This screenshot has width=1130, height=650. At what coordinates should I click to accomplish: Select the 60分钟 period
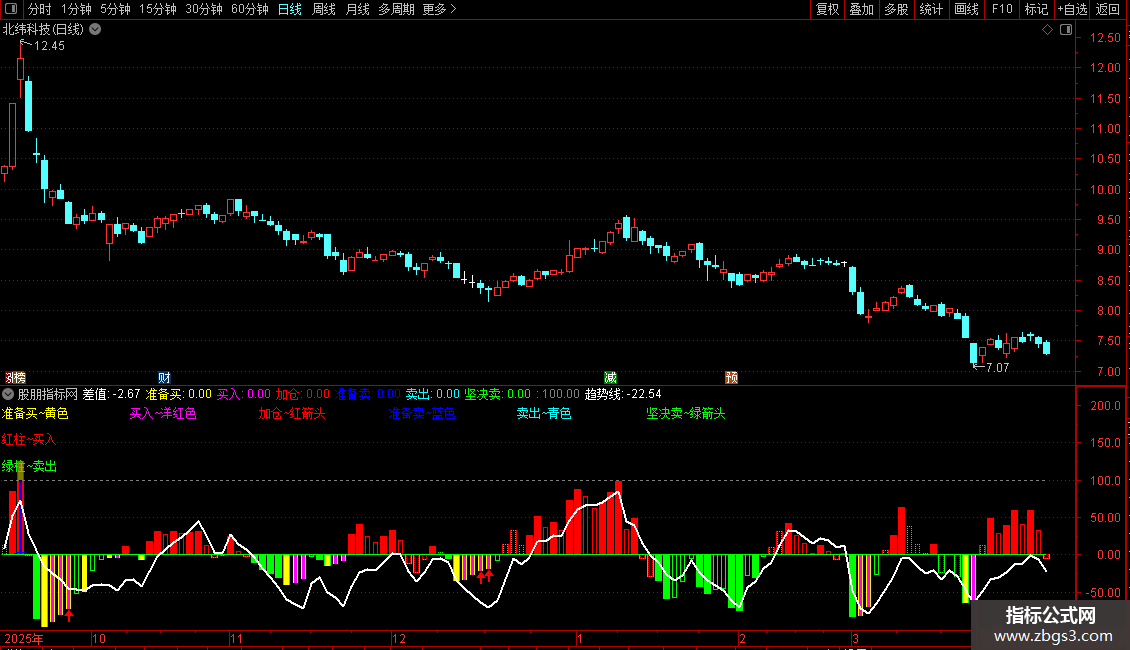click(x=250, y=9)
